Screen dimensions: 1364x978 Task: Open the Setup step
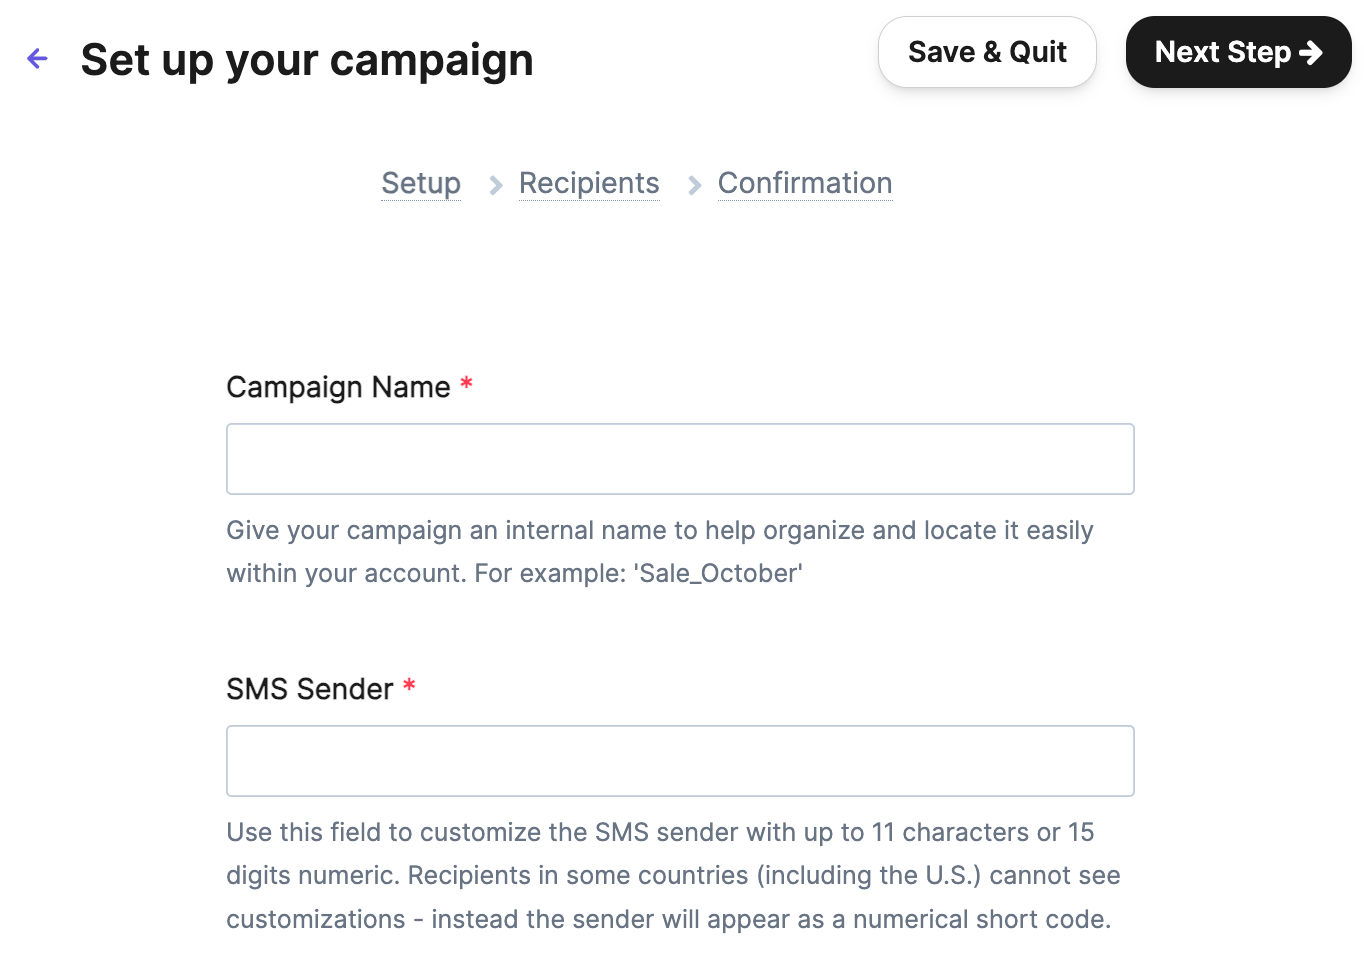(x=421, y=183)
